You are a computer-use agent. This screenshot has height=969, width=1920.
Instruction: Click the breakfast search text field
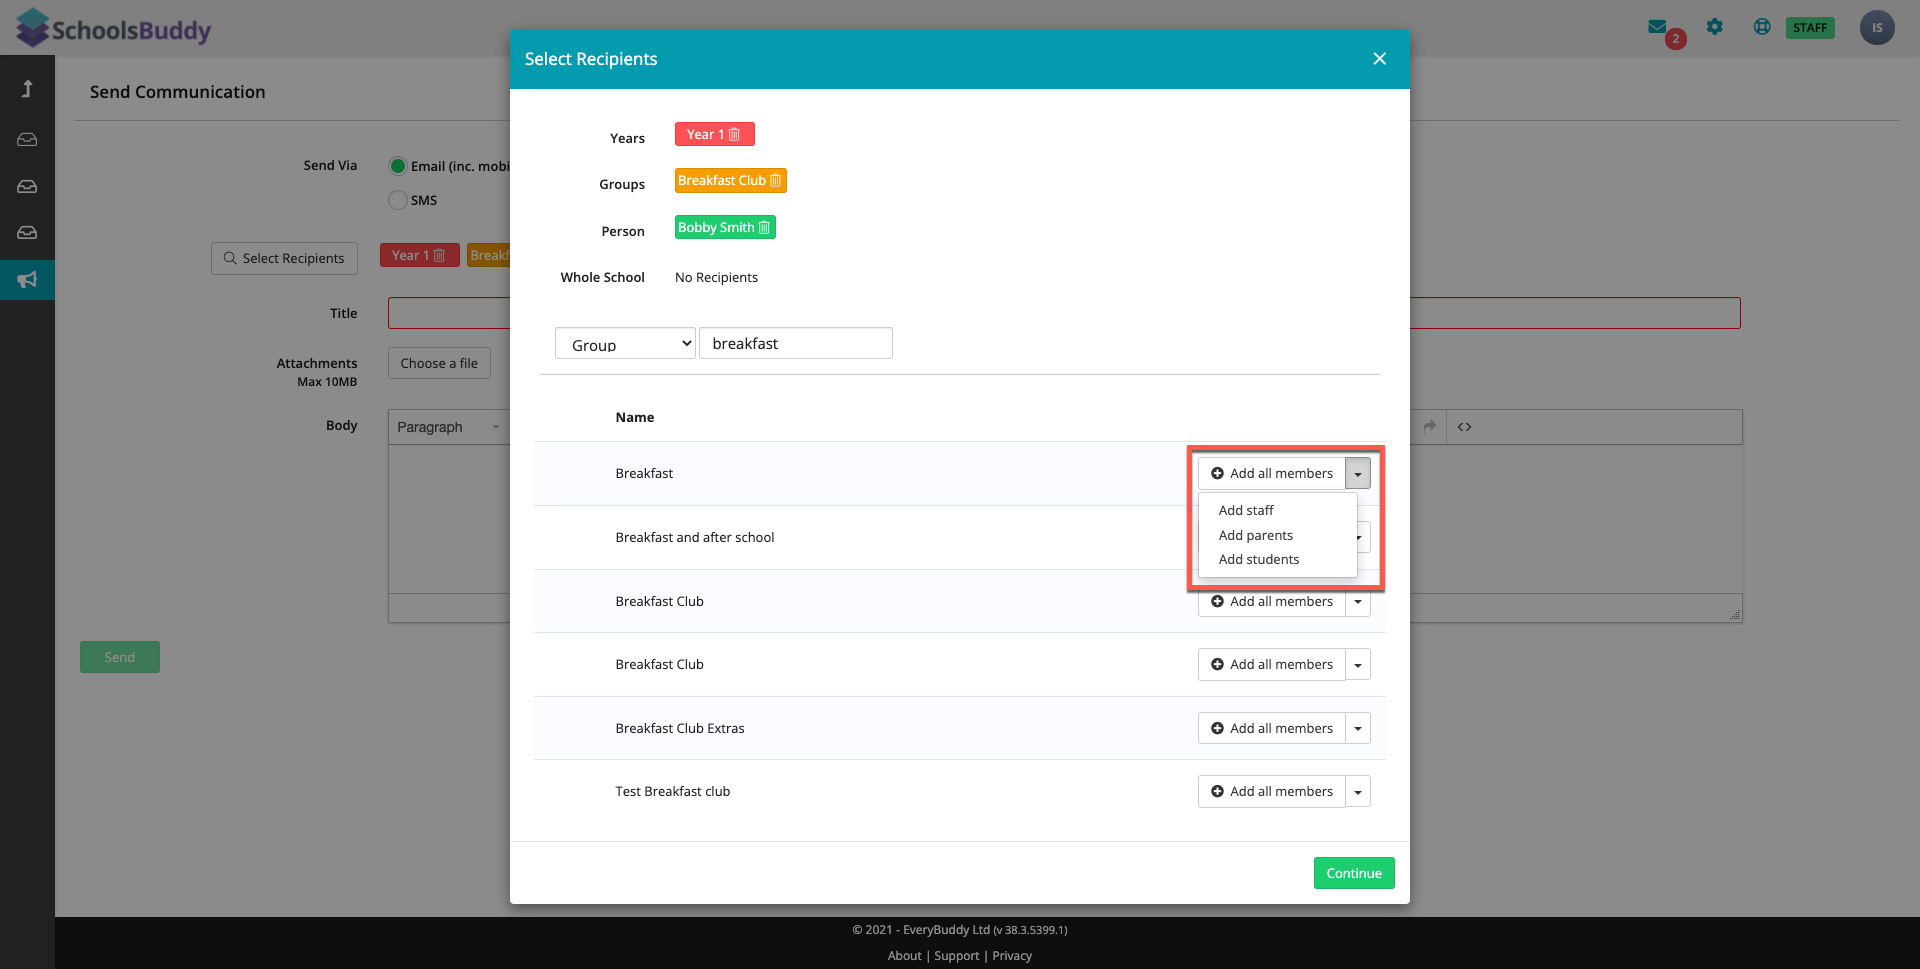coord(796,344)
